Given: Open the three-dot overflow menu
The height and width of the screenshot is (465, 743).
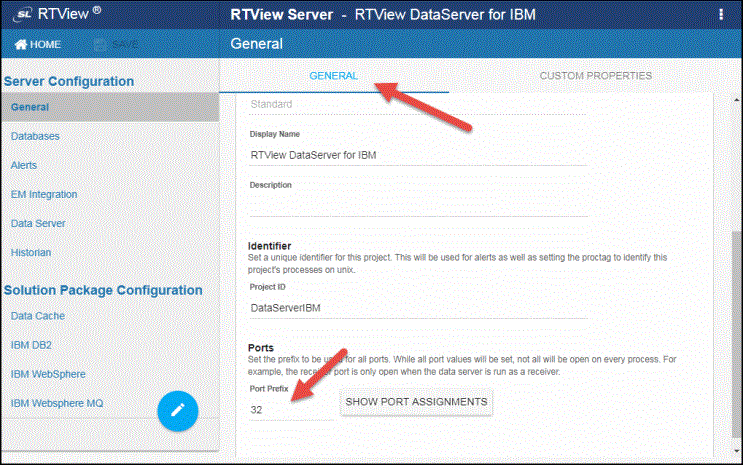Looking at the screenshot, I should tap(721, 14).
